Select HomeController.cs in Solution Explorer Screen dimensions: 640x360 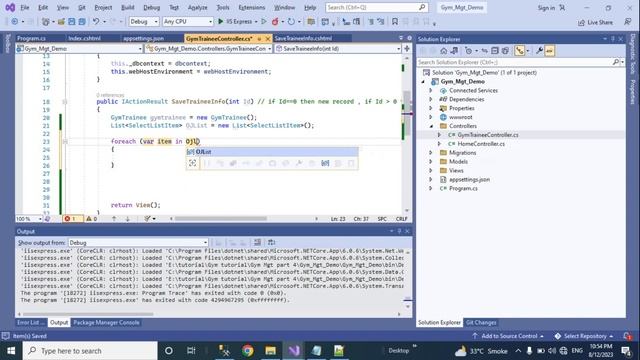481,144
